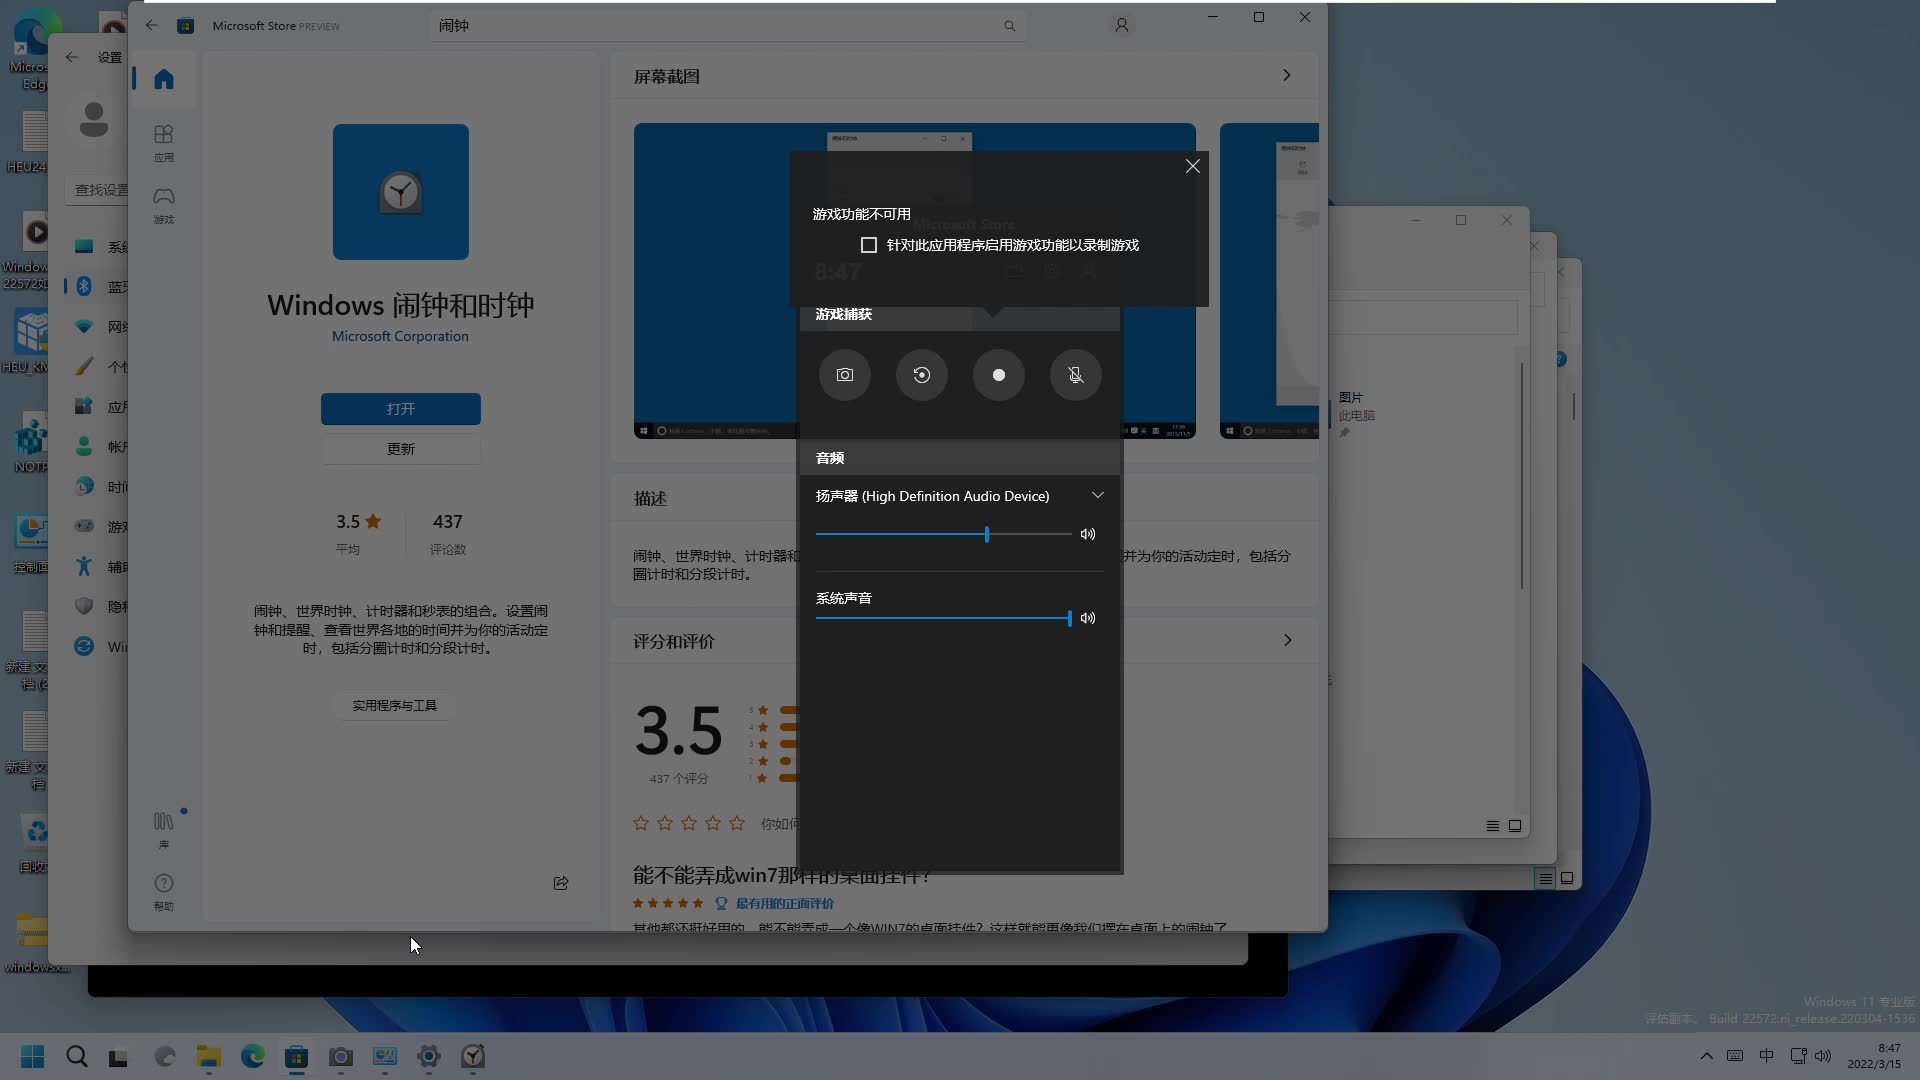Adjust the system sounds volume slider
The image size is (1920, 1080).
[1068, 618]
